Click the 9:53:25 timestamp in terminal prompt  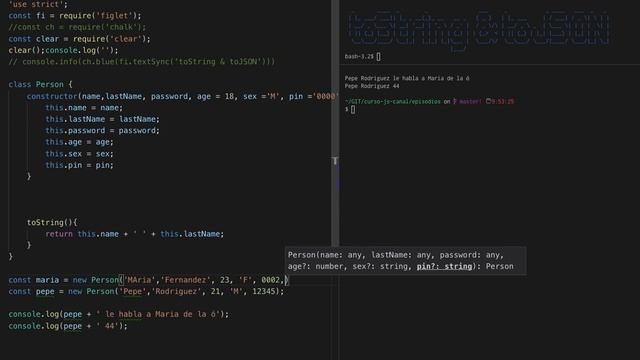pyautogui.click(x=502, y=101)
